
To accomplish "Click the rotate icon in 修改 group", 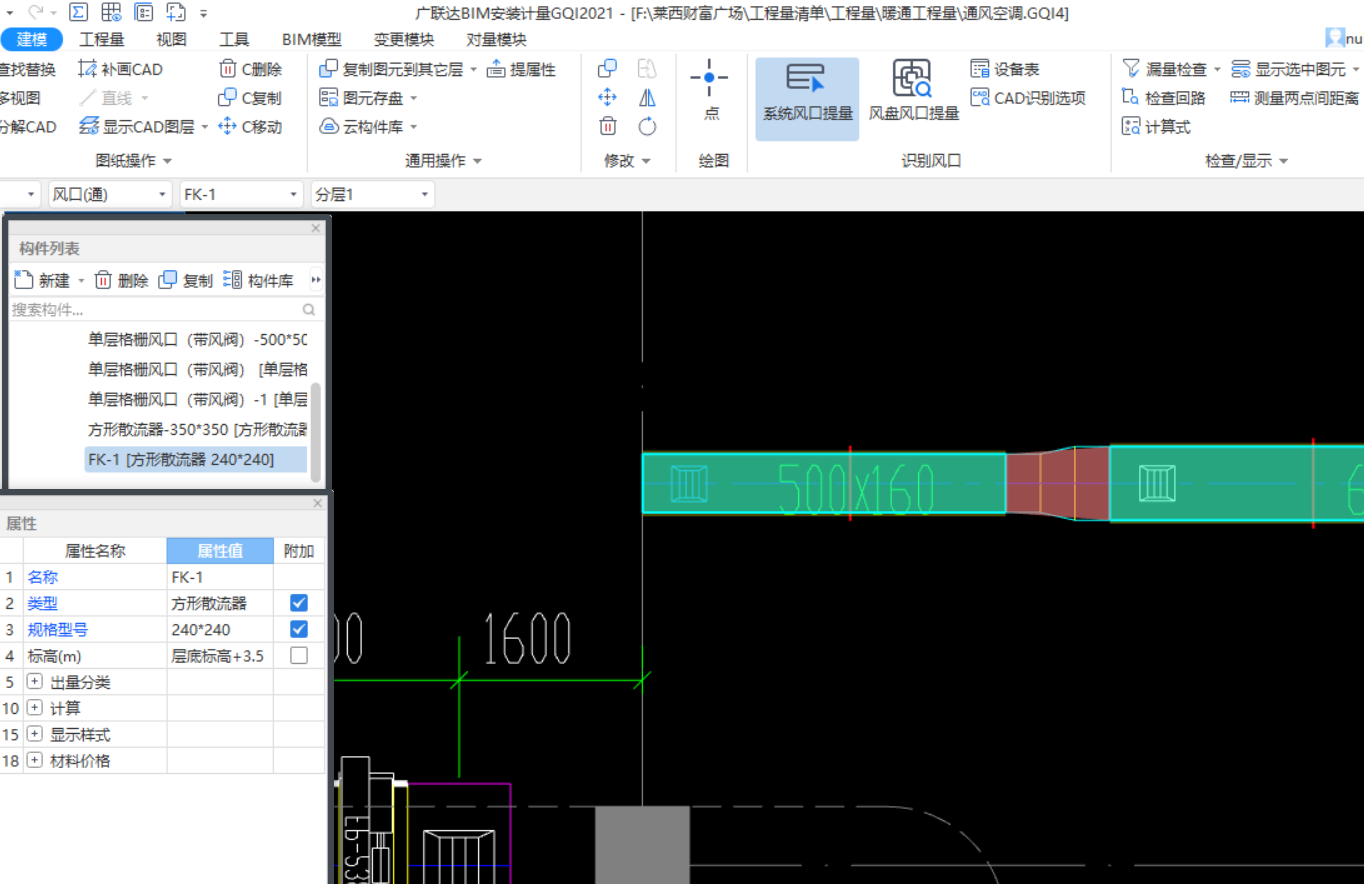I will click(647, 126).
